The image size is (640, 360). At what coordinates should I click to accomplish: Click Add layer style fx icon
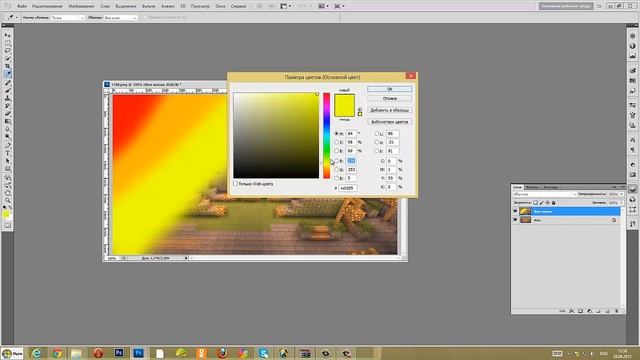click(571, 311)
